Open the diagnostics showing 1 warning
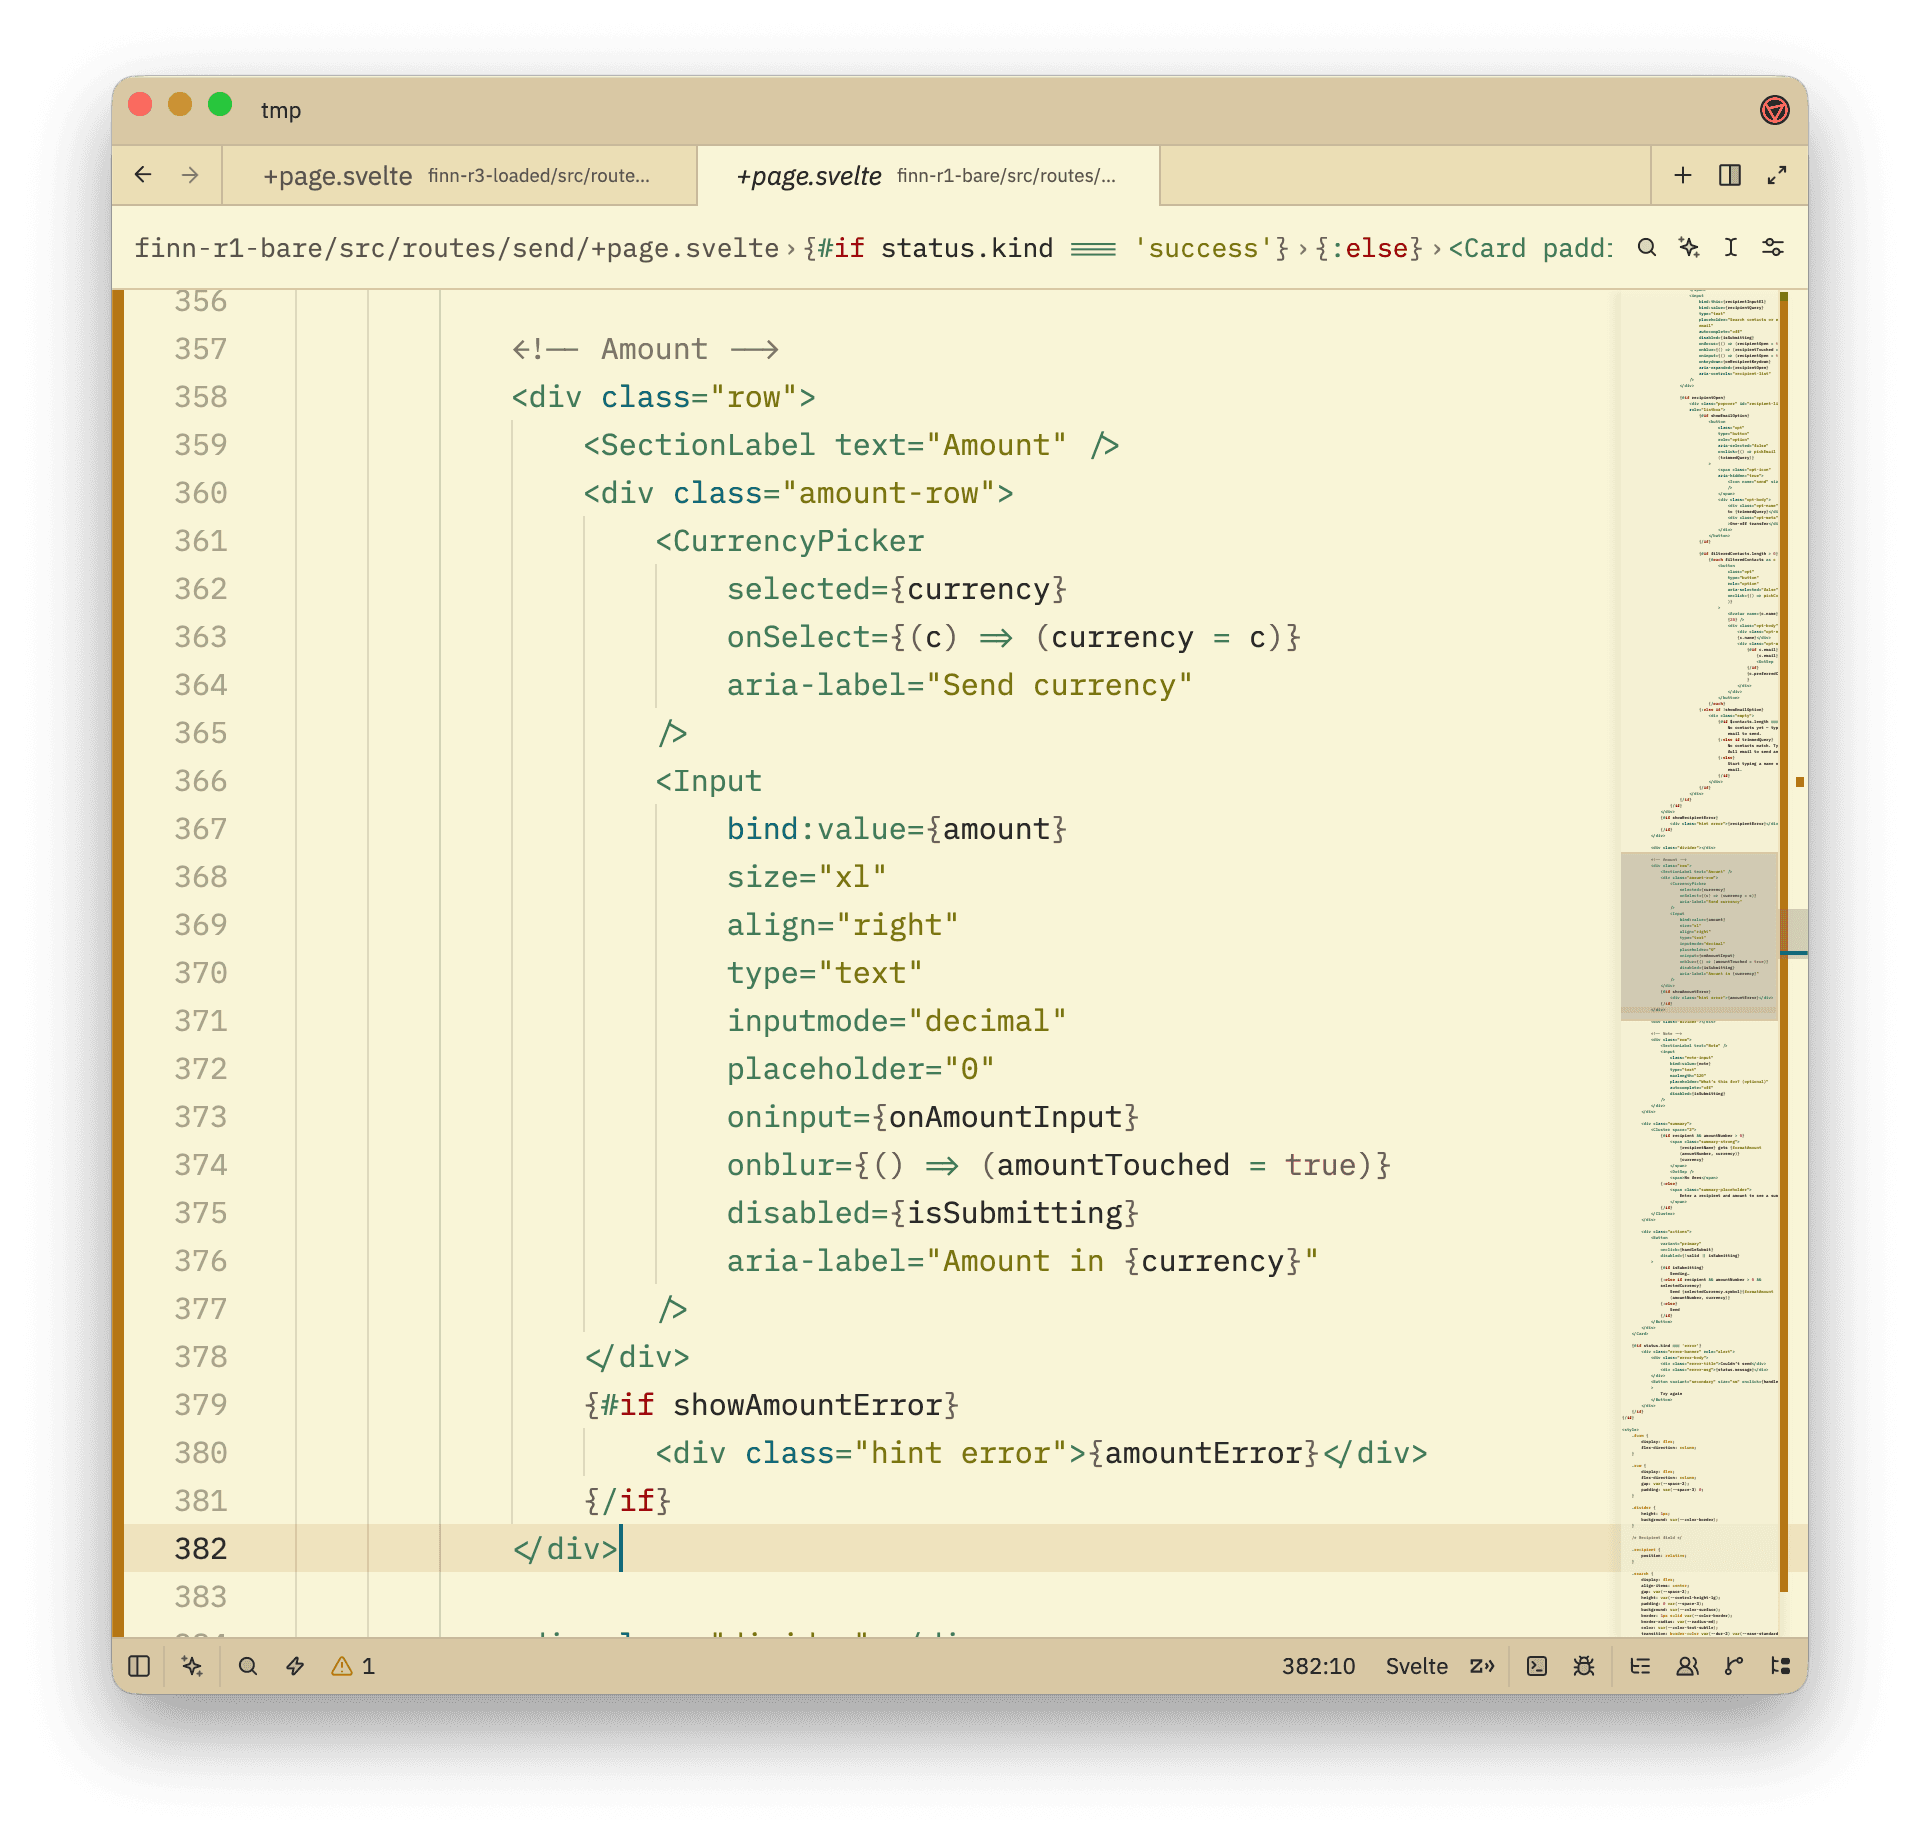Viewport: 1920px width, 1842px height. 353,1666
